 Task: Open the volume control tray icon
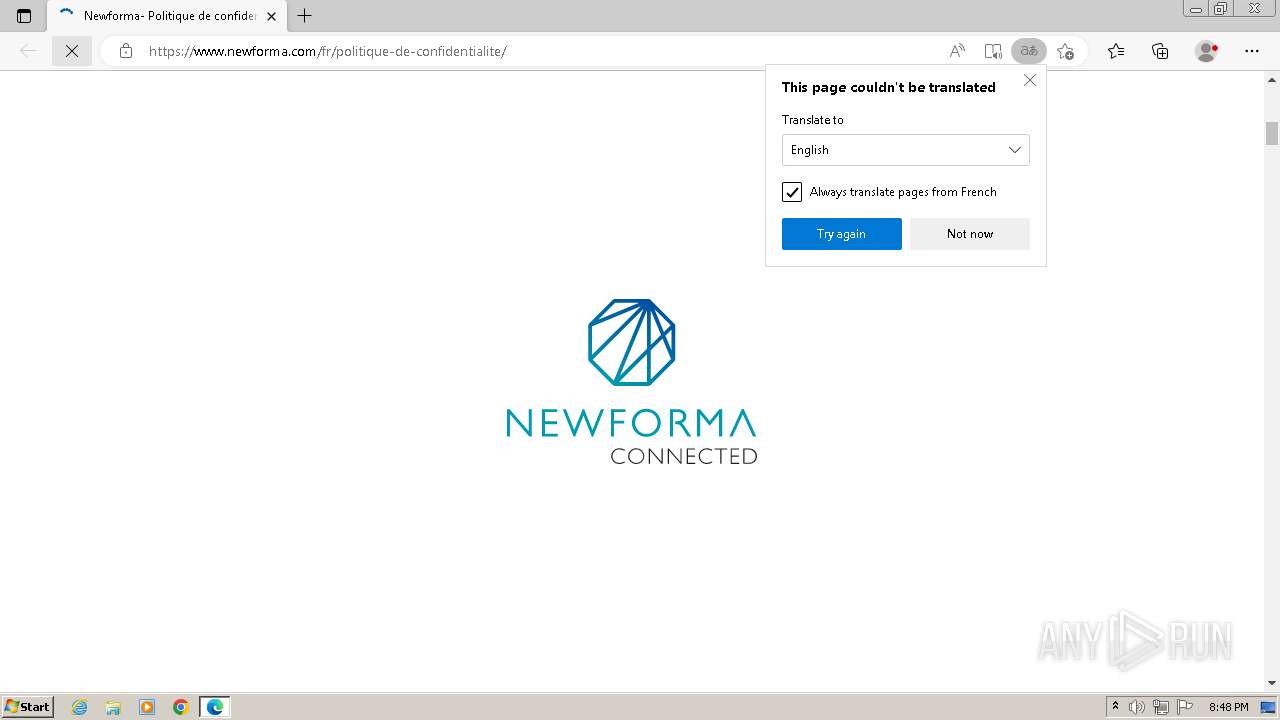[x=1137, y=707]
